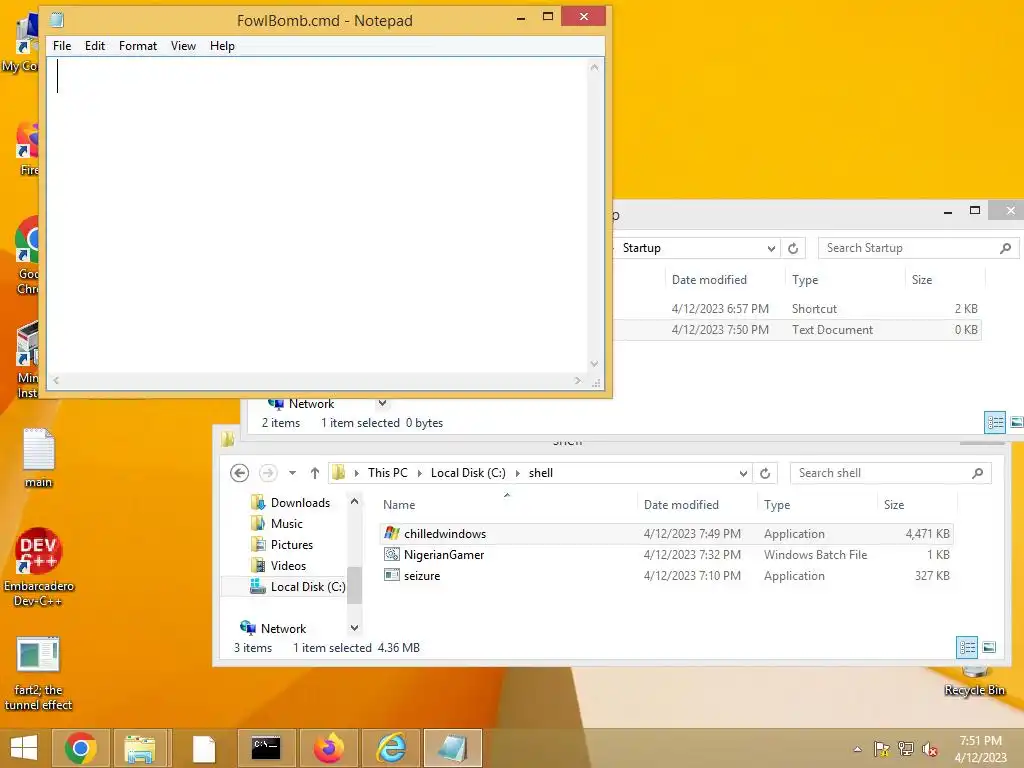Open Command Prompt from the taskbar

[x=266, y=748]
